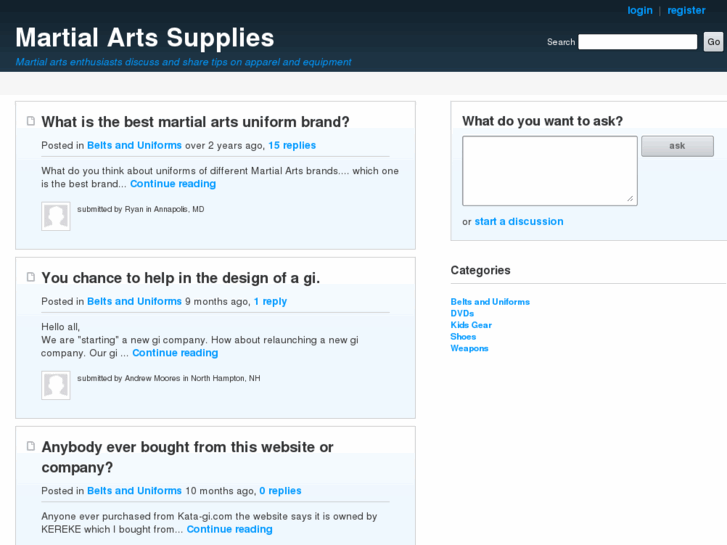Open the Shoes category
The height and width of the screenshot is (545, 727).
coord(463,337)
